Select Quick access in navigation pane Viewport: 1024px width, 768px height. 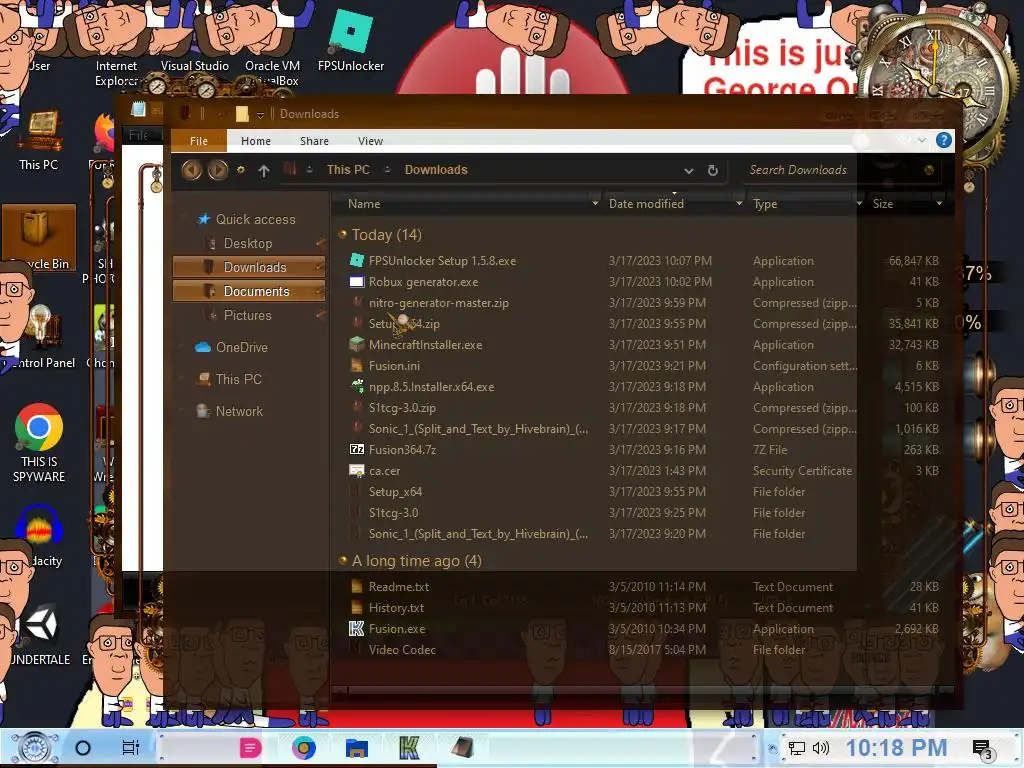coord(255,219)
